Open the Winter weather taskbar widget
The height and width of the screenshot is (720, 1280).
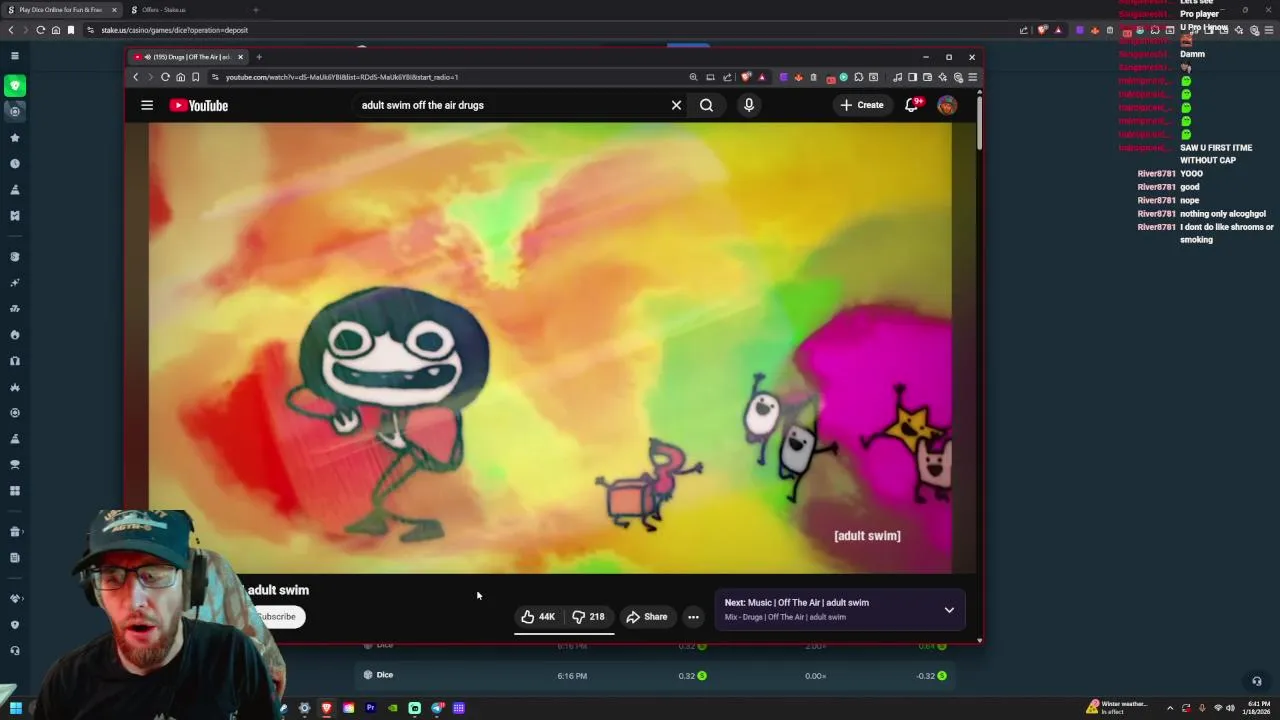tap(1117, 707)
